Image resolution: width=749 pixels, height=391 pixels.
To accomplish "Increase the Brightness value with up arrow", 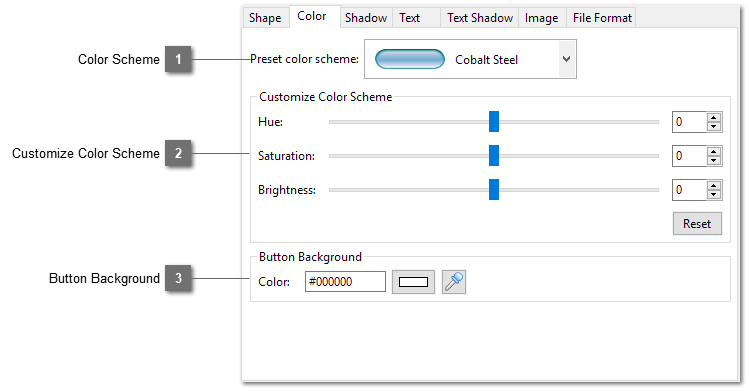I will pyautogui.click(x=714, y=185).
